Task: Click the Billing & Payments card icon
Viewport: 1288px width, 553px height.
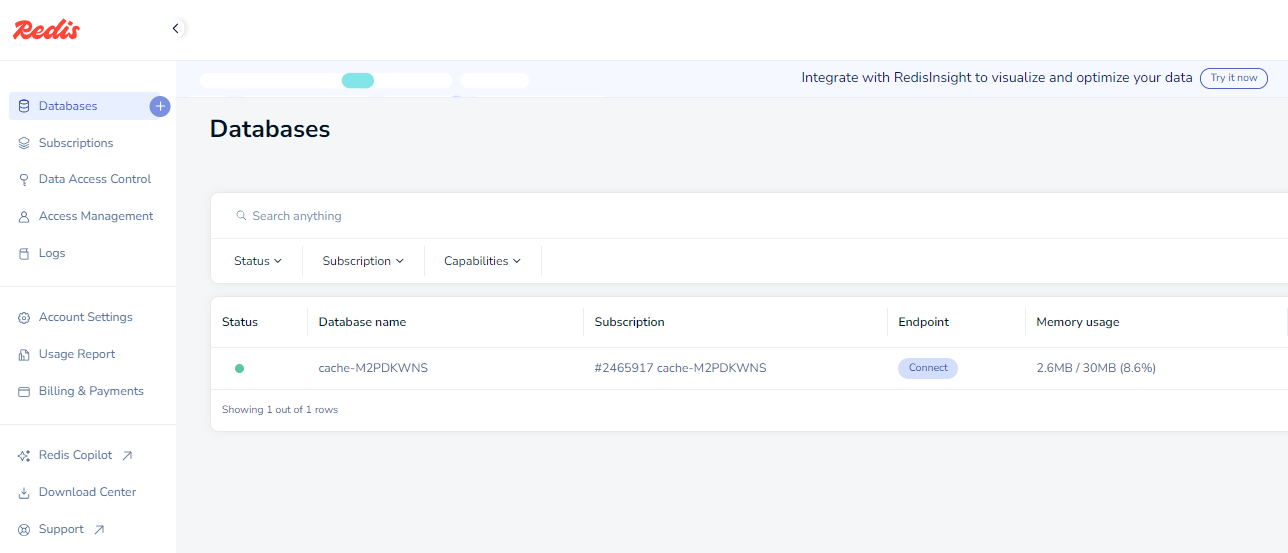Action: [24, 392]
